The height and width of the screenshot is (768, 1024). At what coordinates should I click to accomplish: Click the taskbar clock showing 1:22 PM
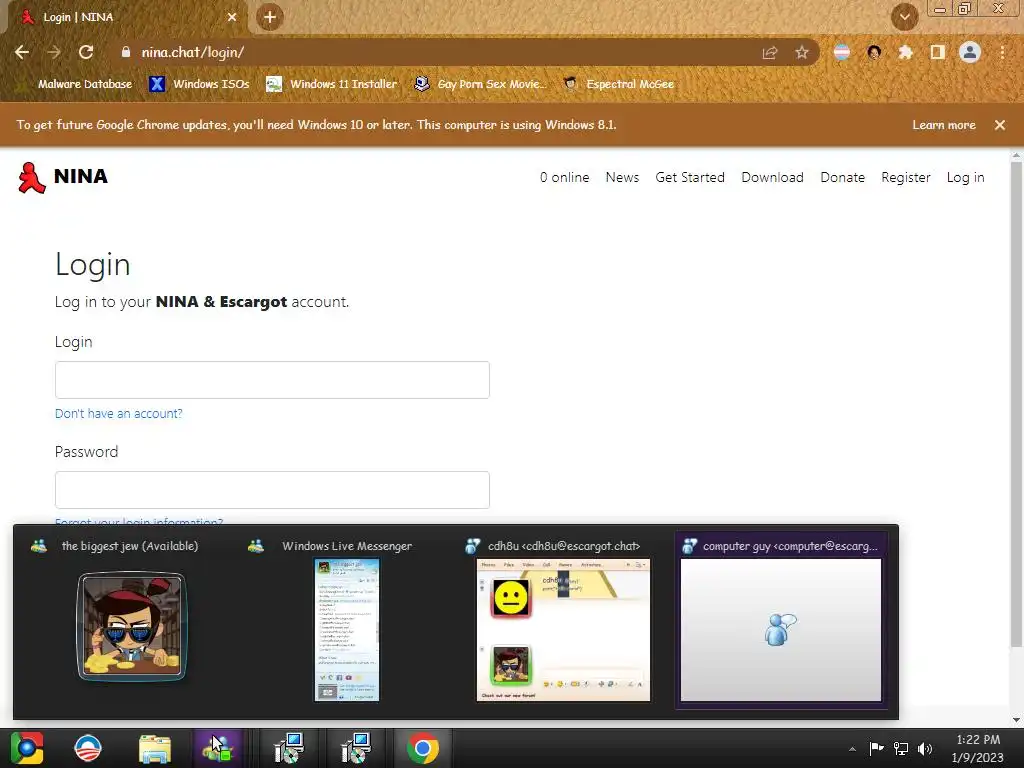[978, 748]
